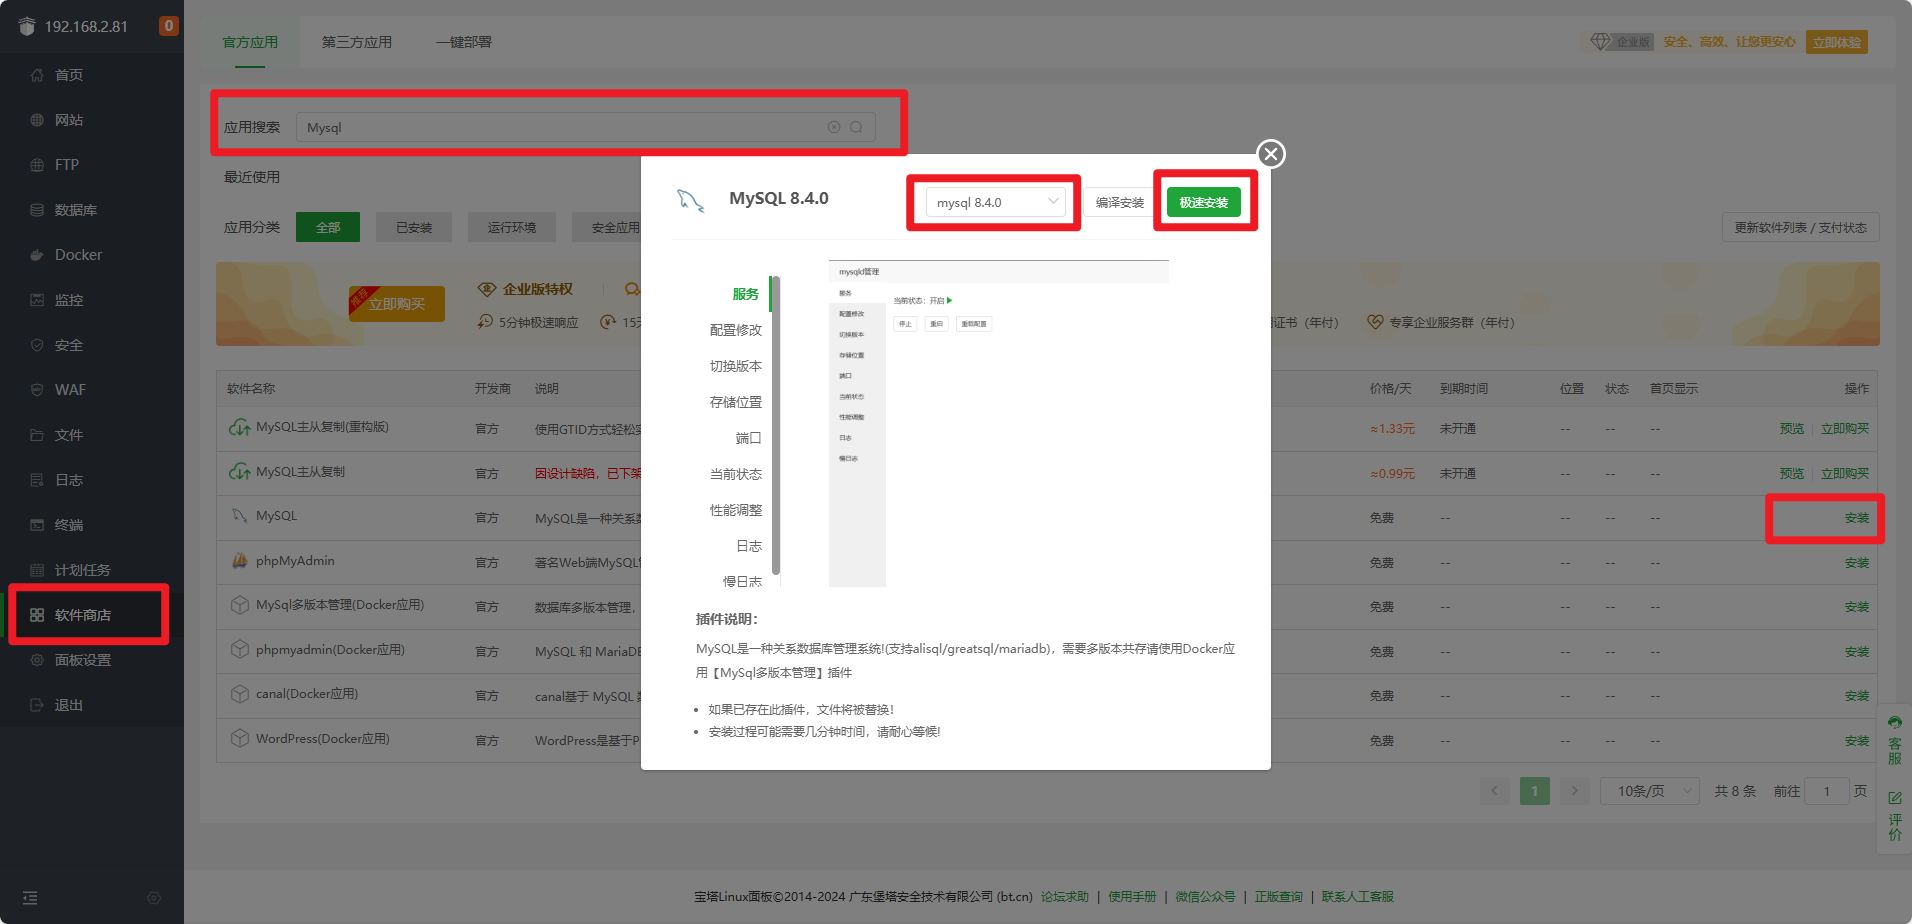Click the phpMyAdmin row icon
Screen dimensions: 1912x924
(x=240, y=561)
